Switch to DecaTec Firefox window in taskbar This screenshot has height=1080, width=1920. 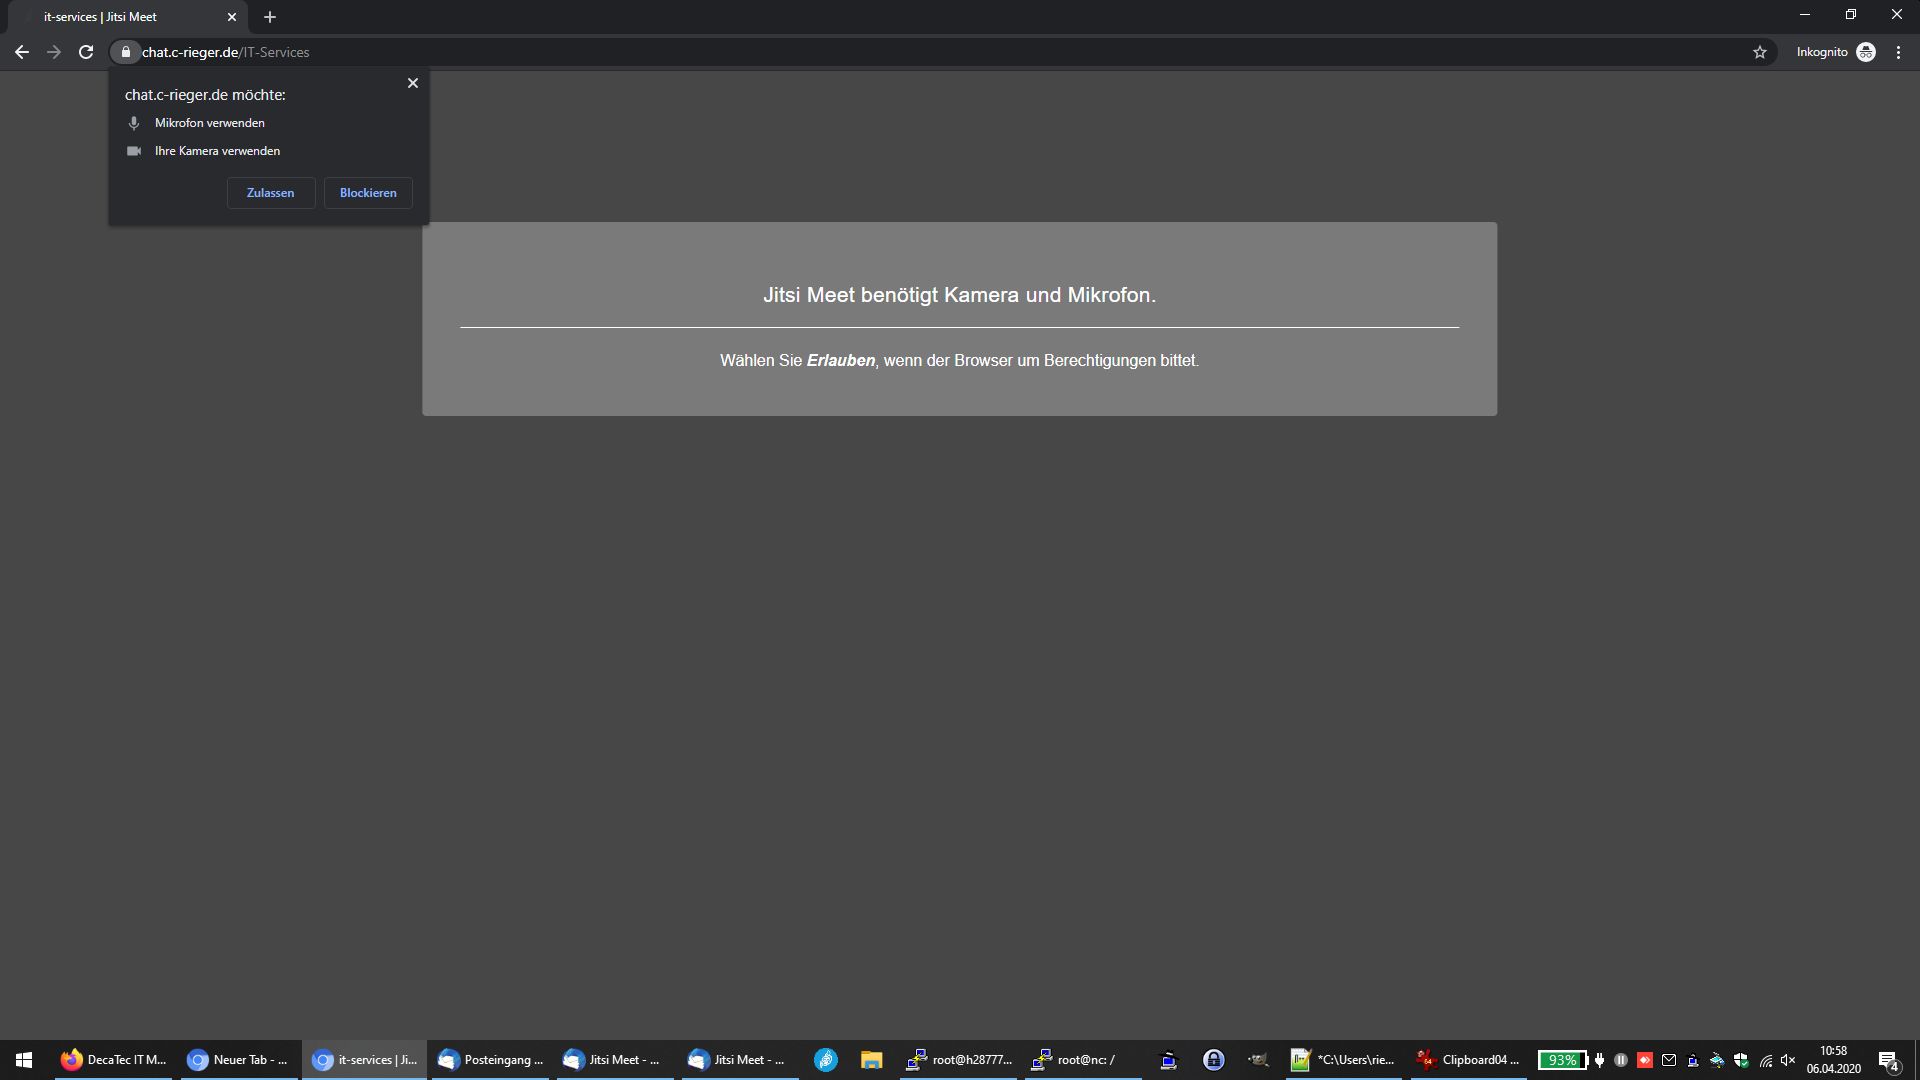coord(113,1060)
